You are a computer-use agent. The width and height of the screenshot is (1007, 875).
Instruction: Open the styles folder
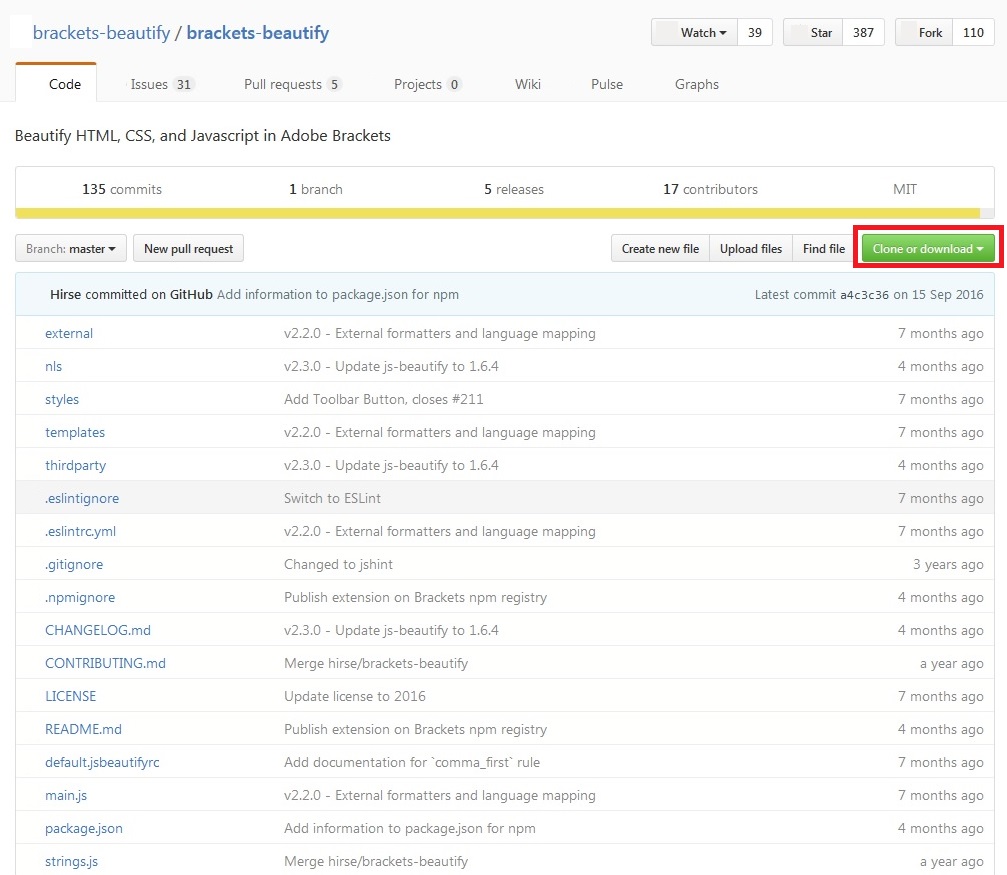click(x=62, y=400)
